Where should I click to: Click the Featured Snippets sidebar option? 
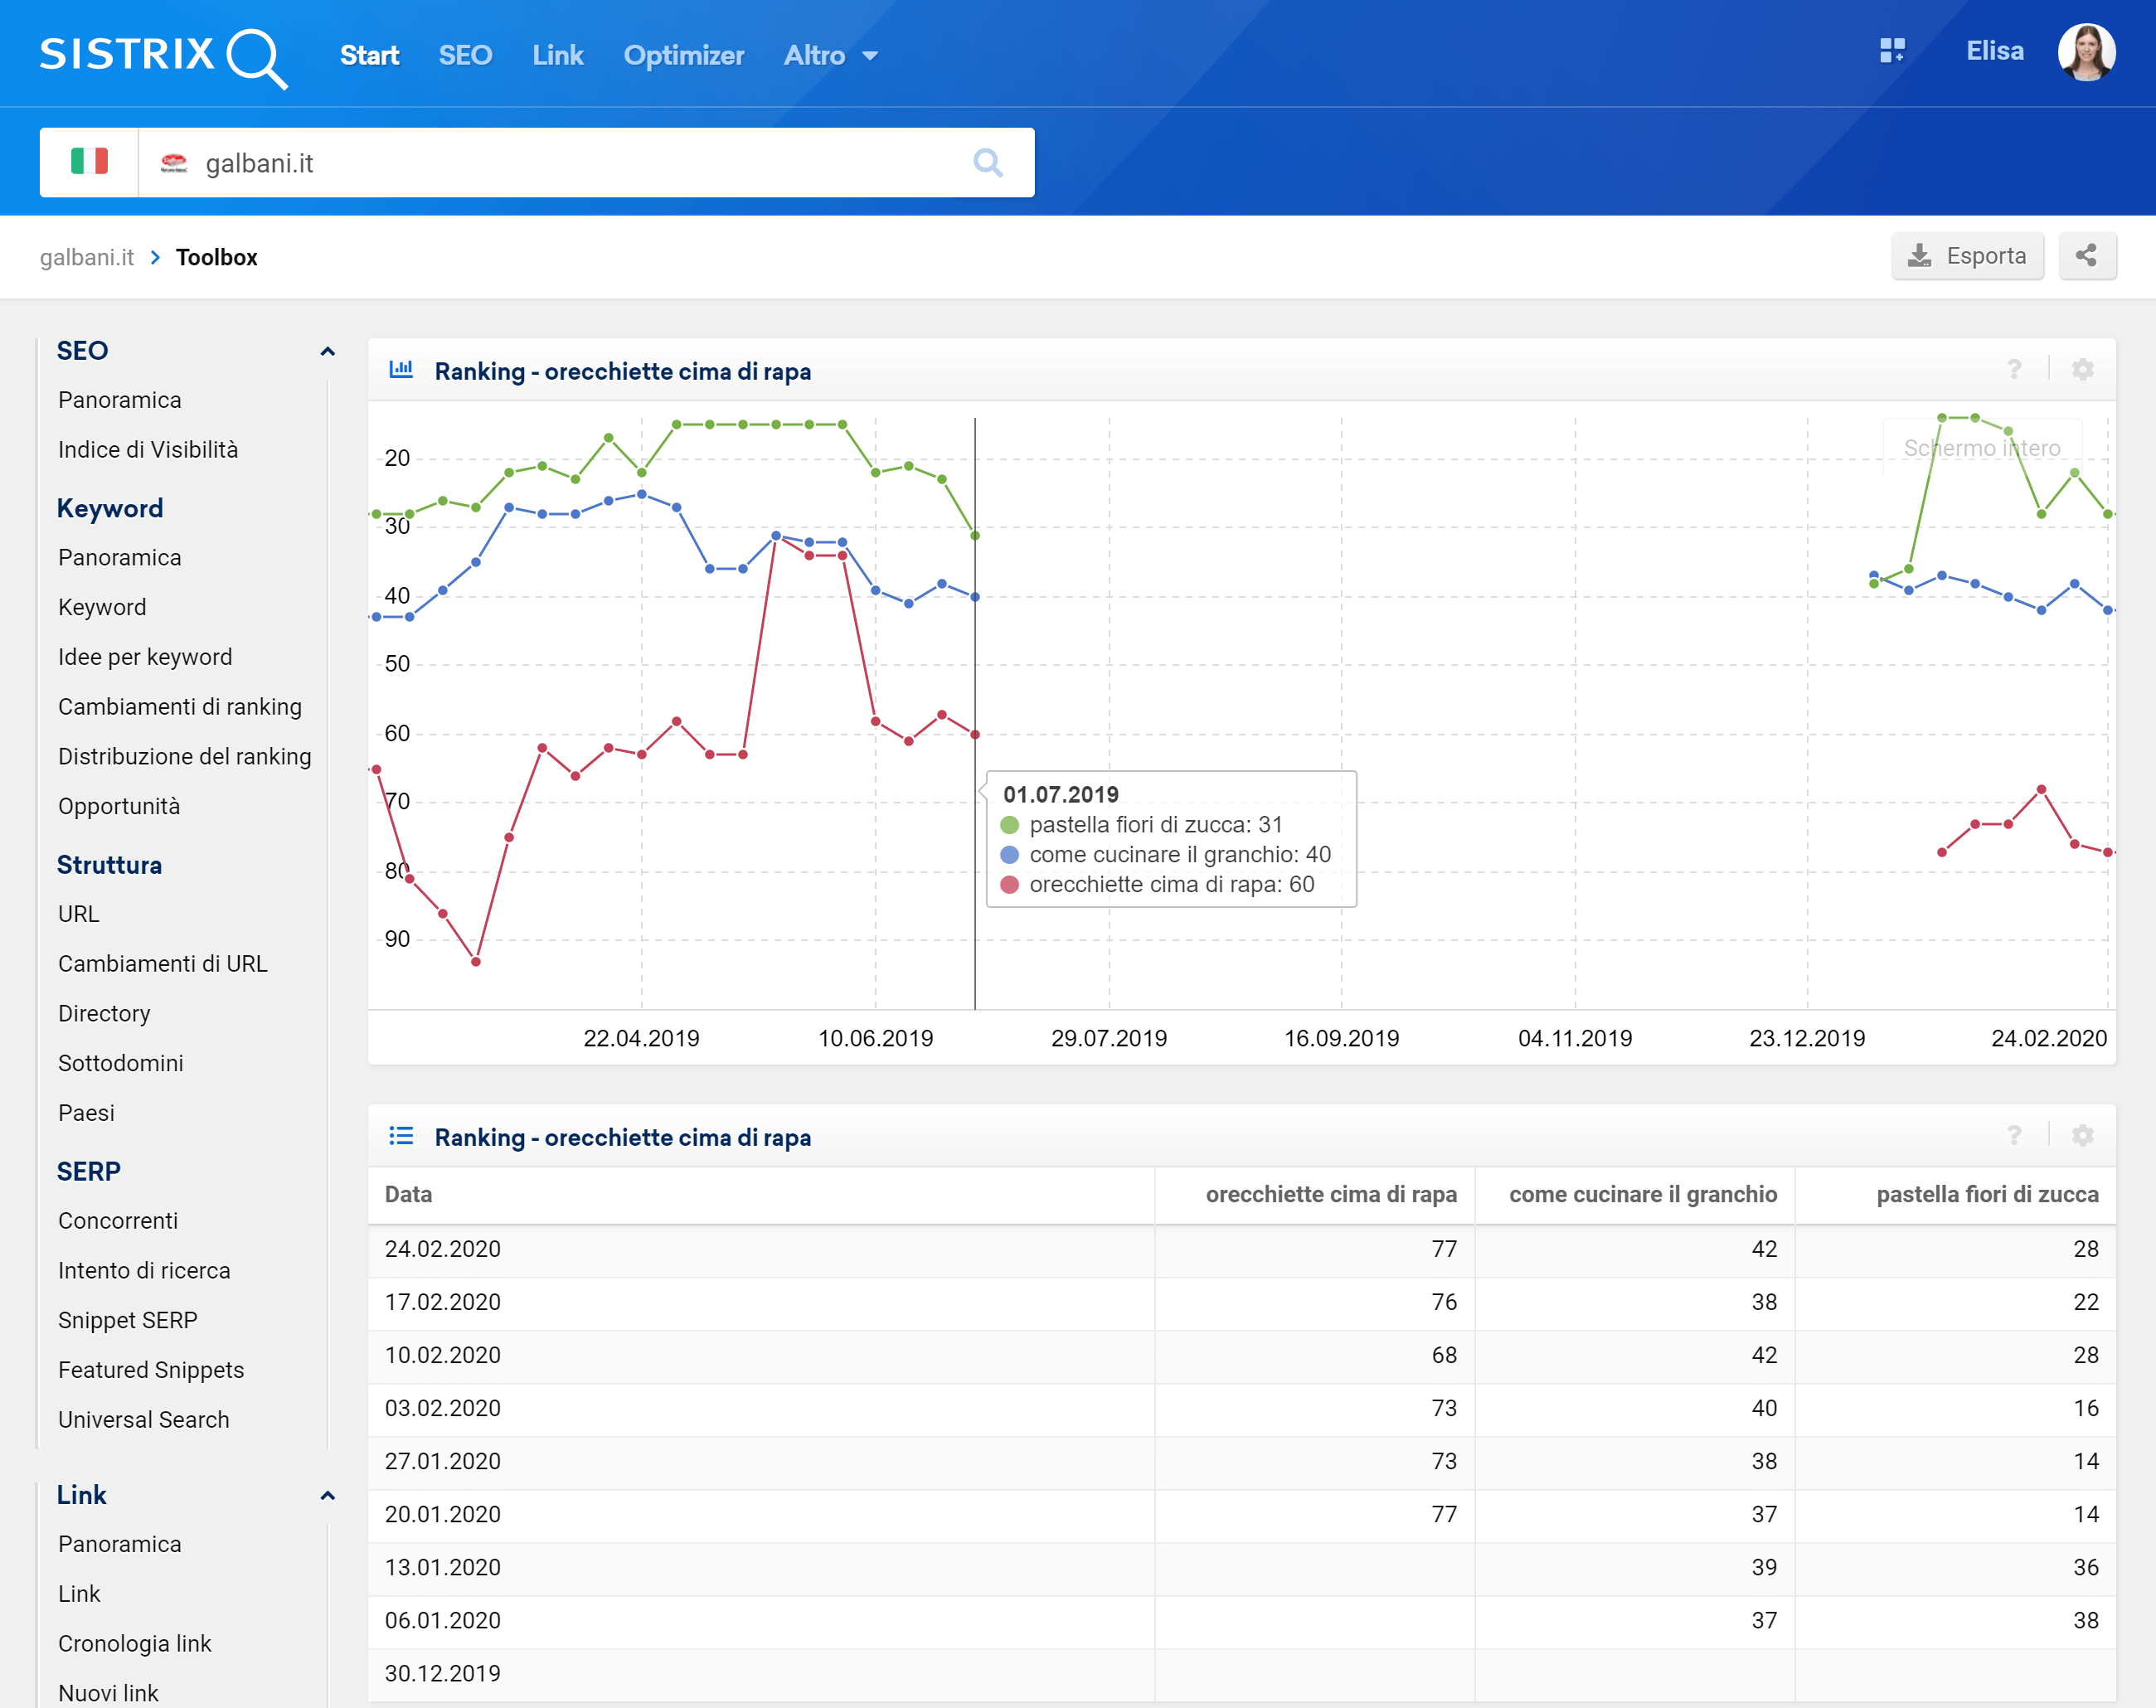(x=148, y=1371)
